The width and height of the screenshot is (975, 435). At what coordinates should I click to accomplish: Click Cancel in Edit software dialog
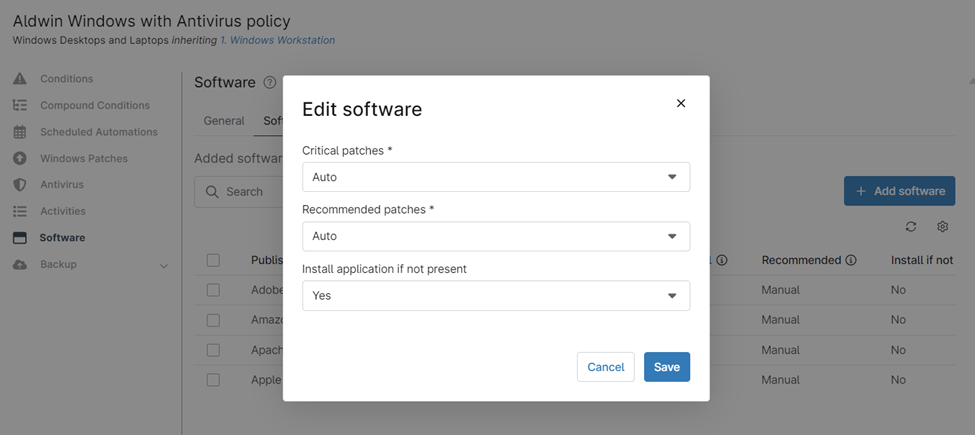click(606, 367)
